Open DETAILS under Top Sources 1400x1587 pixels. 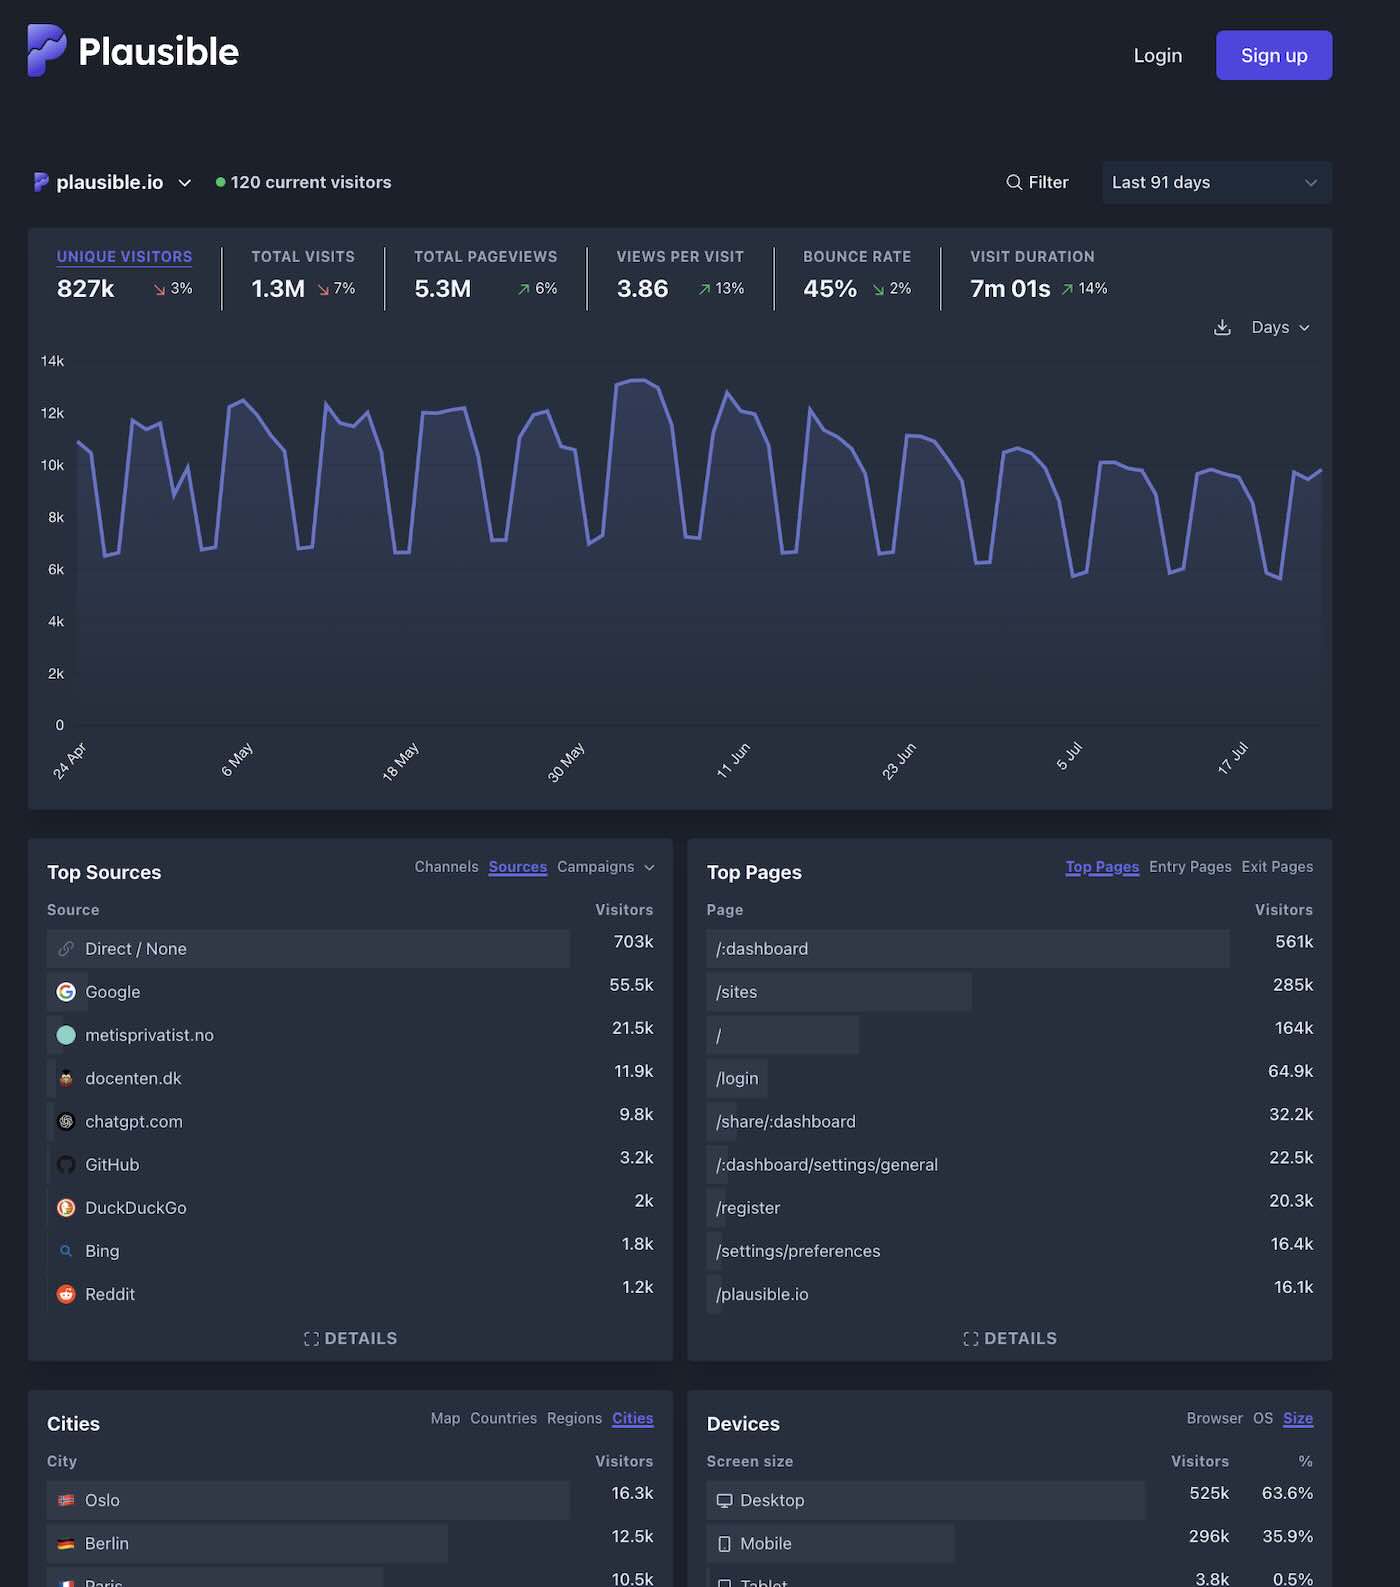(x=350, y=1339)
